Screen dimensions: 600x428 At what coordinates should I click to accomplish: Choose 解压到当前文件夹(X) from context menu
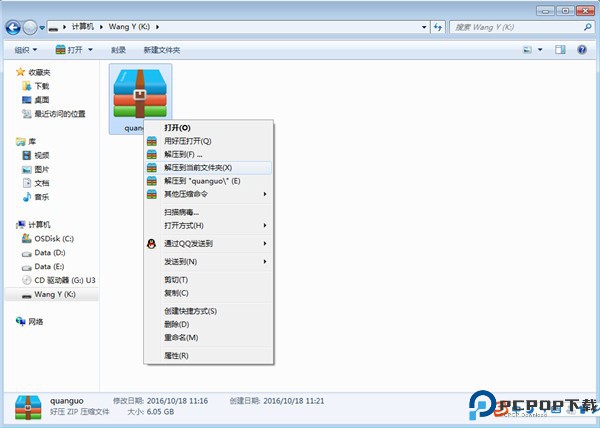click(198, 168)
